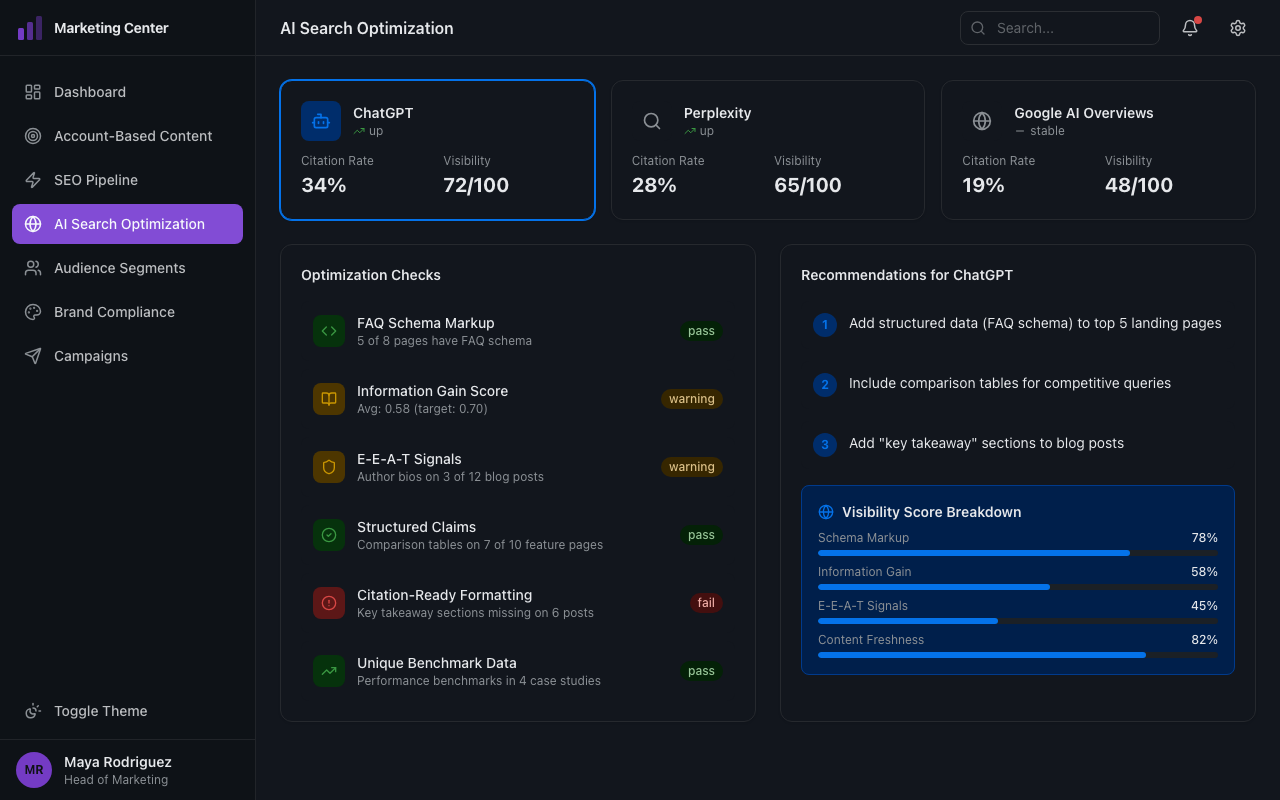1280x800 pixels.
Task: Click the fail badge on Citation-Ready Formatting
Action: (706, 603)
